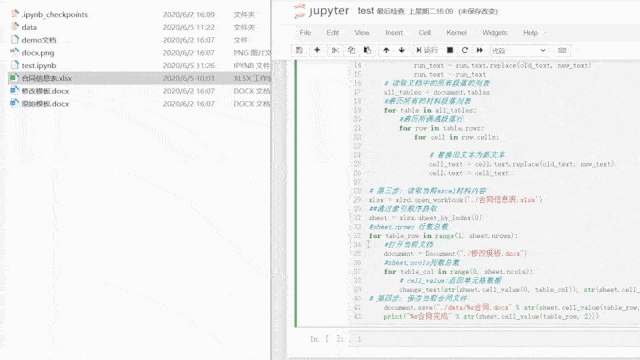Open the Help menu in Jupyter
This screenshot has width=640, height=360.
tap(530, 33)
